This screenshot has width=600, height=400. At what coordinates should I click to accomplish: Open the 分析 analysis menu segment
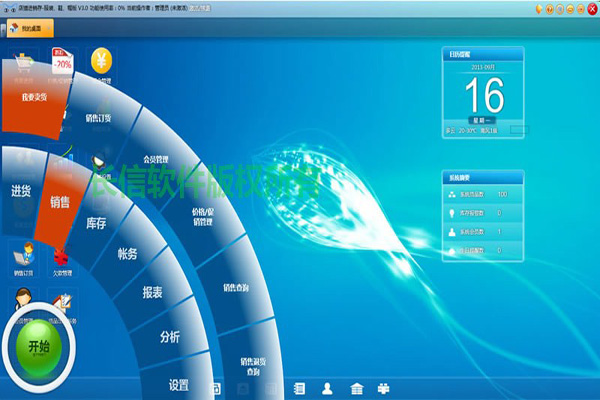tap(170, 337)
